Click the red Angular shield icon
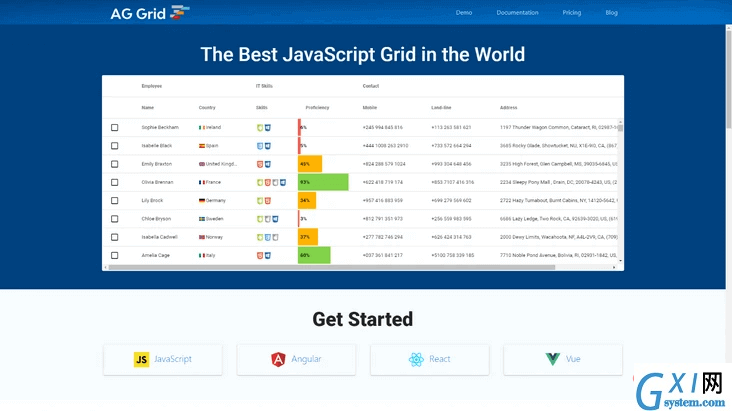732x411 pixels. tap(278, 359)
